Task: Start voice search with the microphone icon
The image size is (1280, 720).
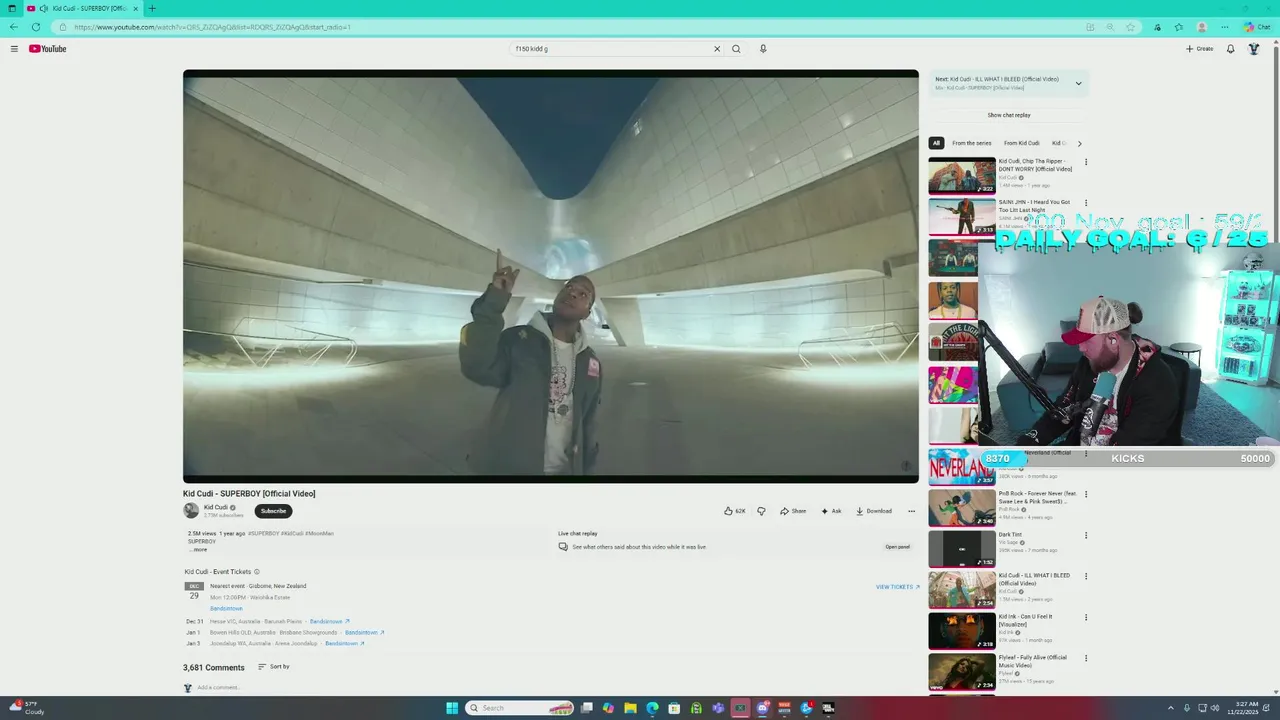Action: pyautogui.click(x=763, y=48)
